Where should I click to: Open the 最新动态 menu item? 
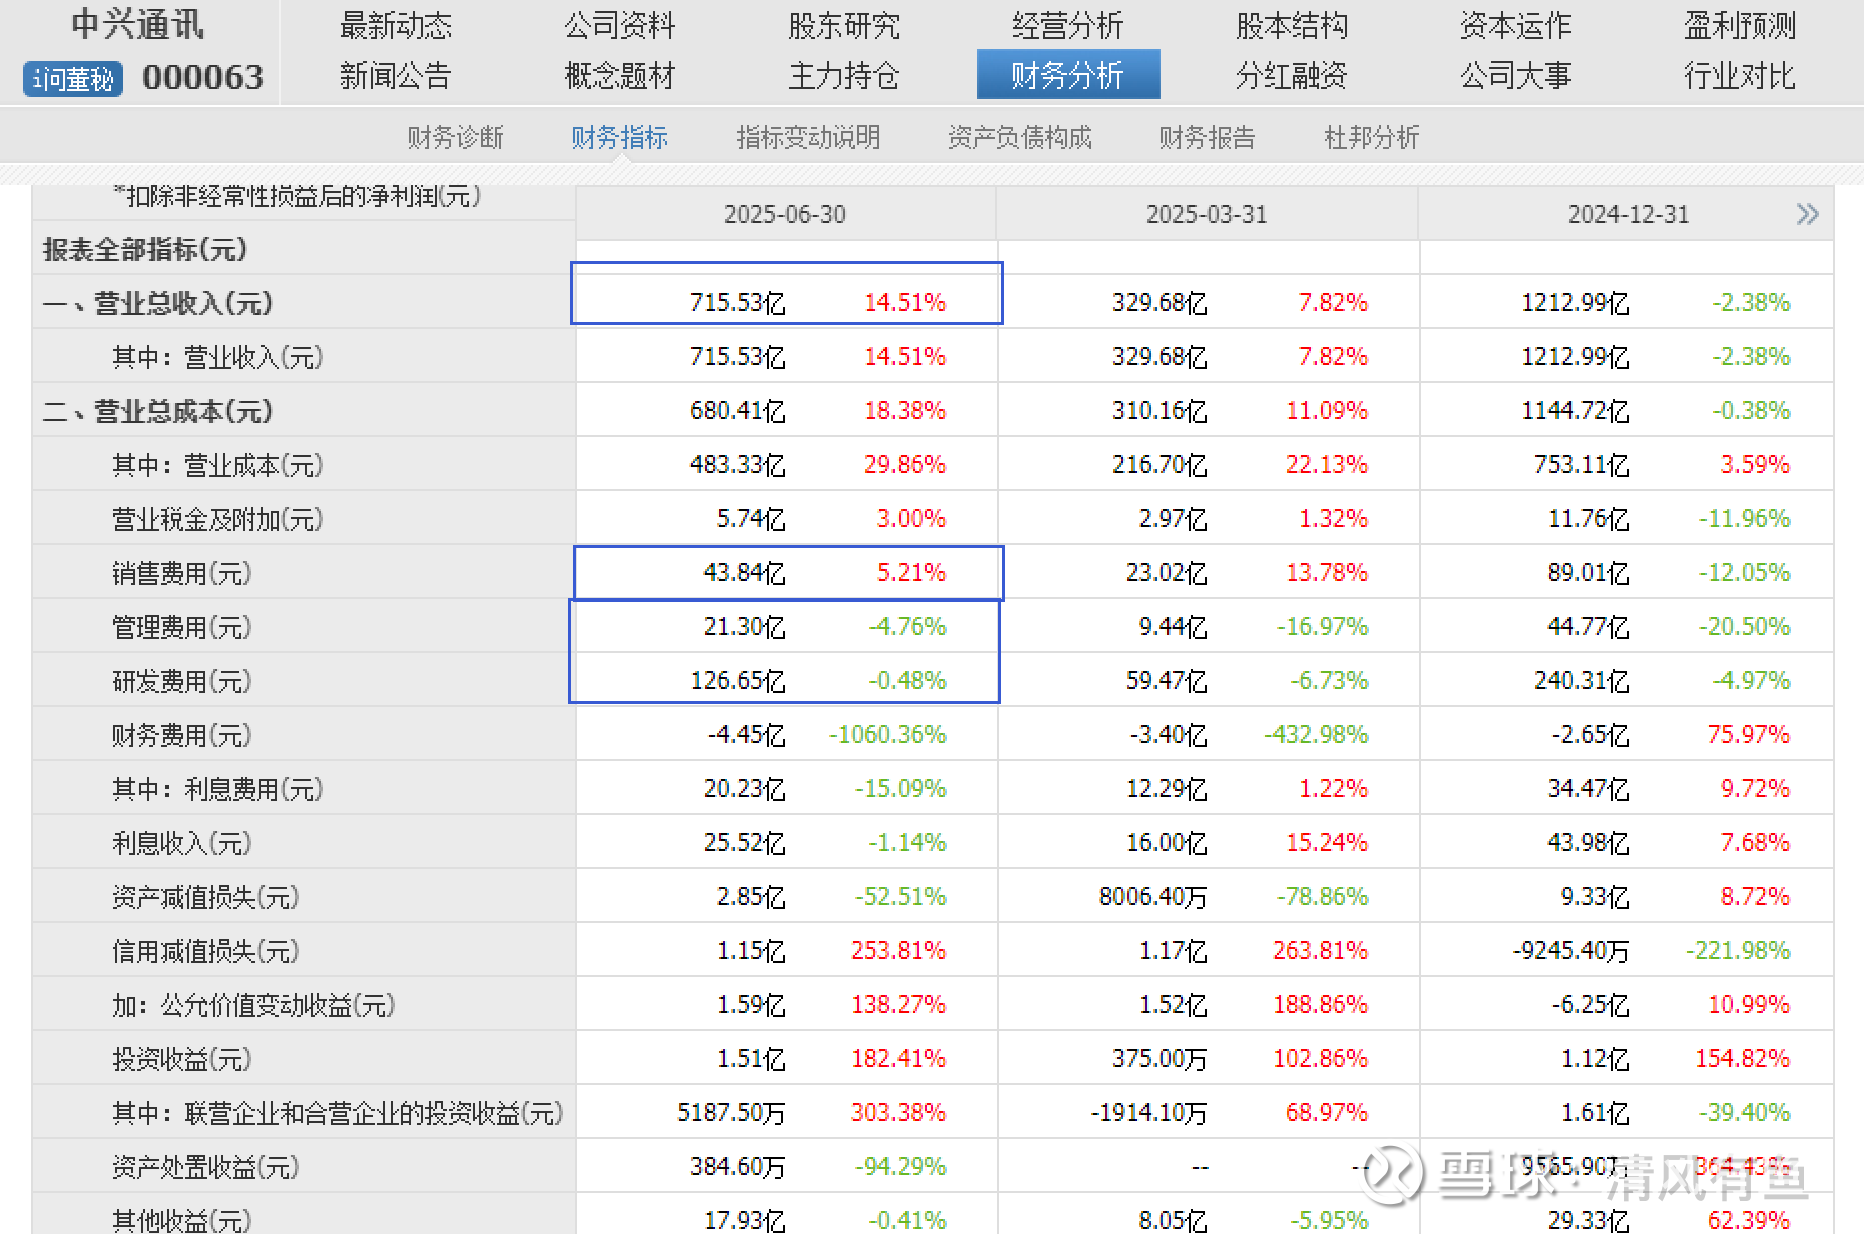[396, 26]
